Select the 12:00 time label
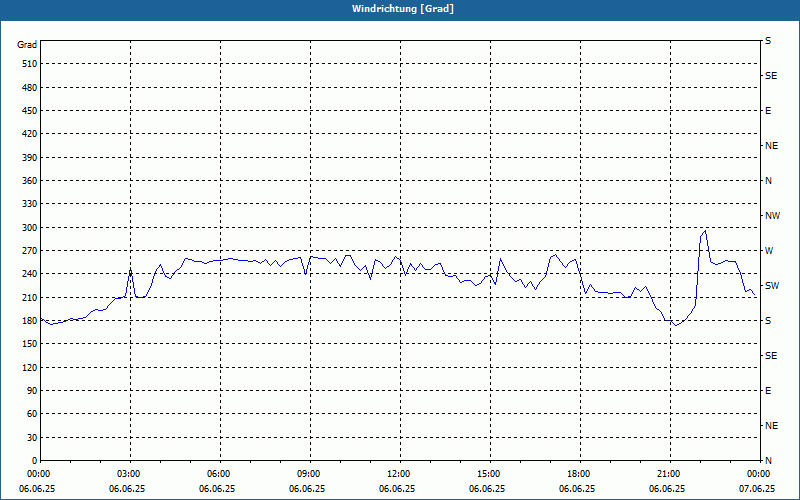The width and height of the screenshot is (800, 500). click(x=399, y=474)
